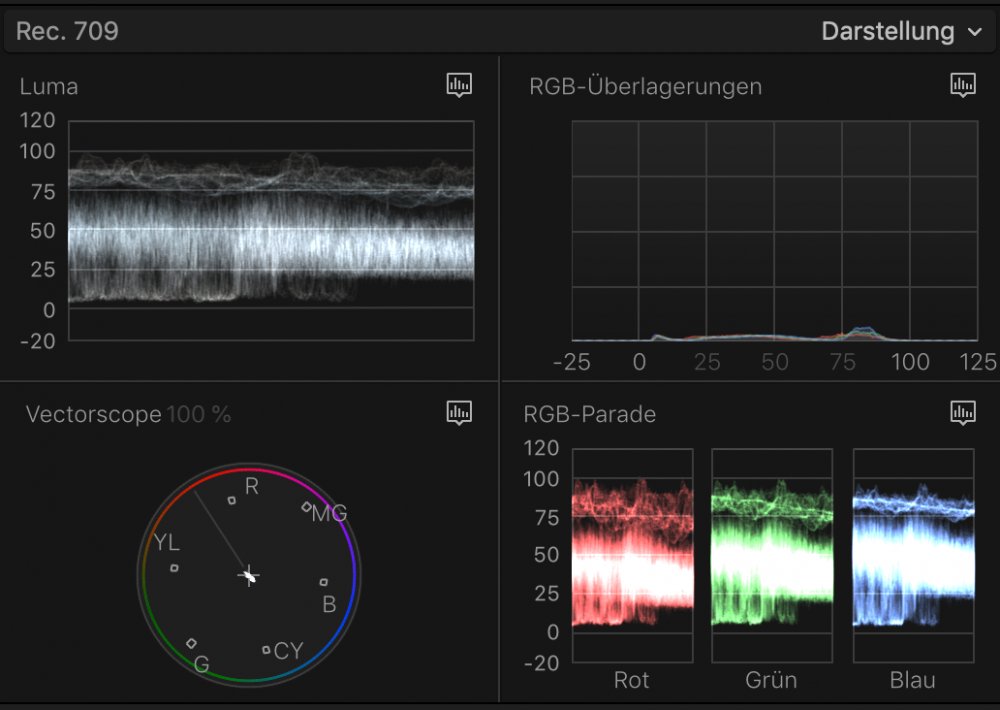1000x710 pixels.
Task: Click the Grün channel waveform
Action: pyautogui.click(x=771, y=555)
